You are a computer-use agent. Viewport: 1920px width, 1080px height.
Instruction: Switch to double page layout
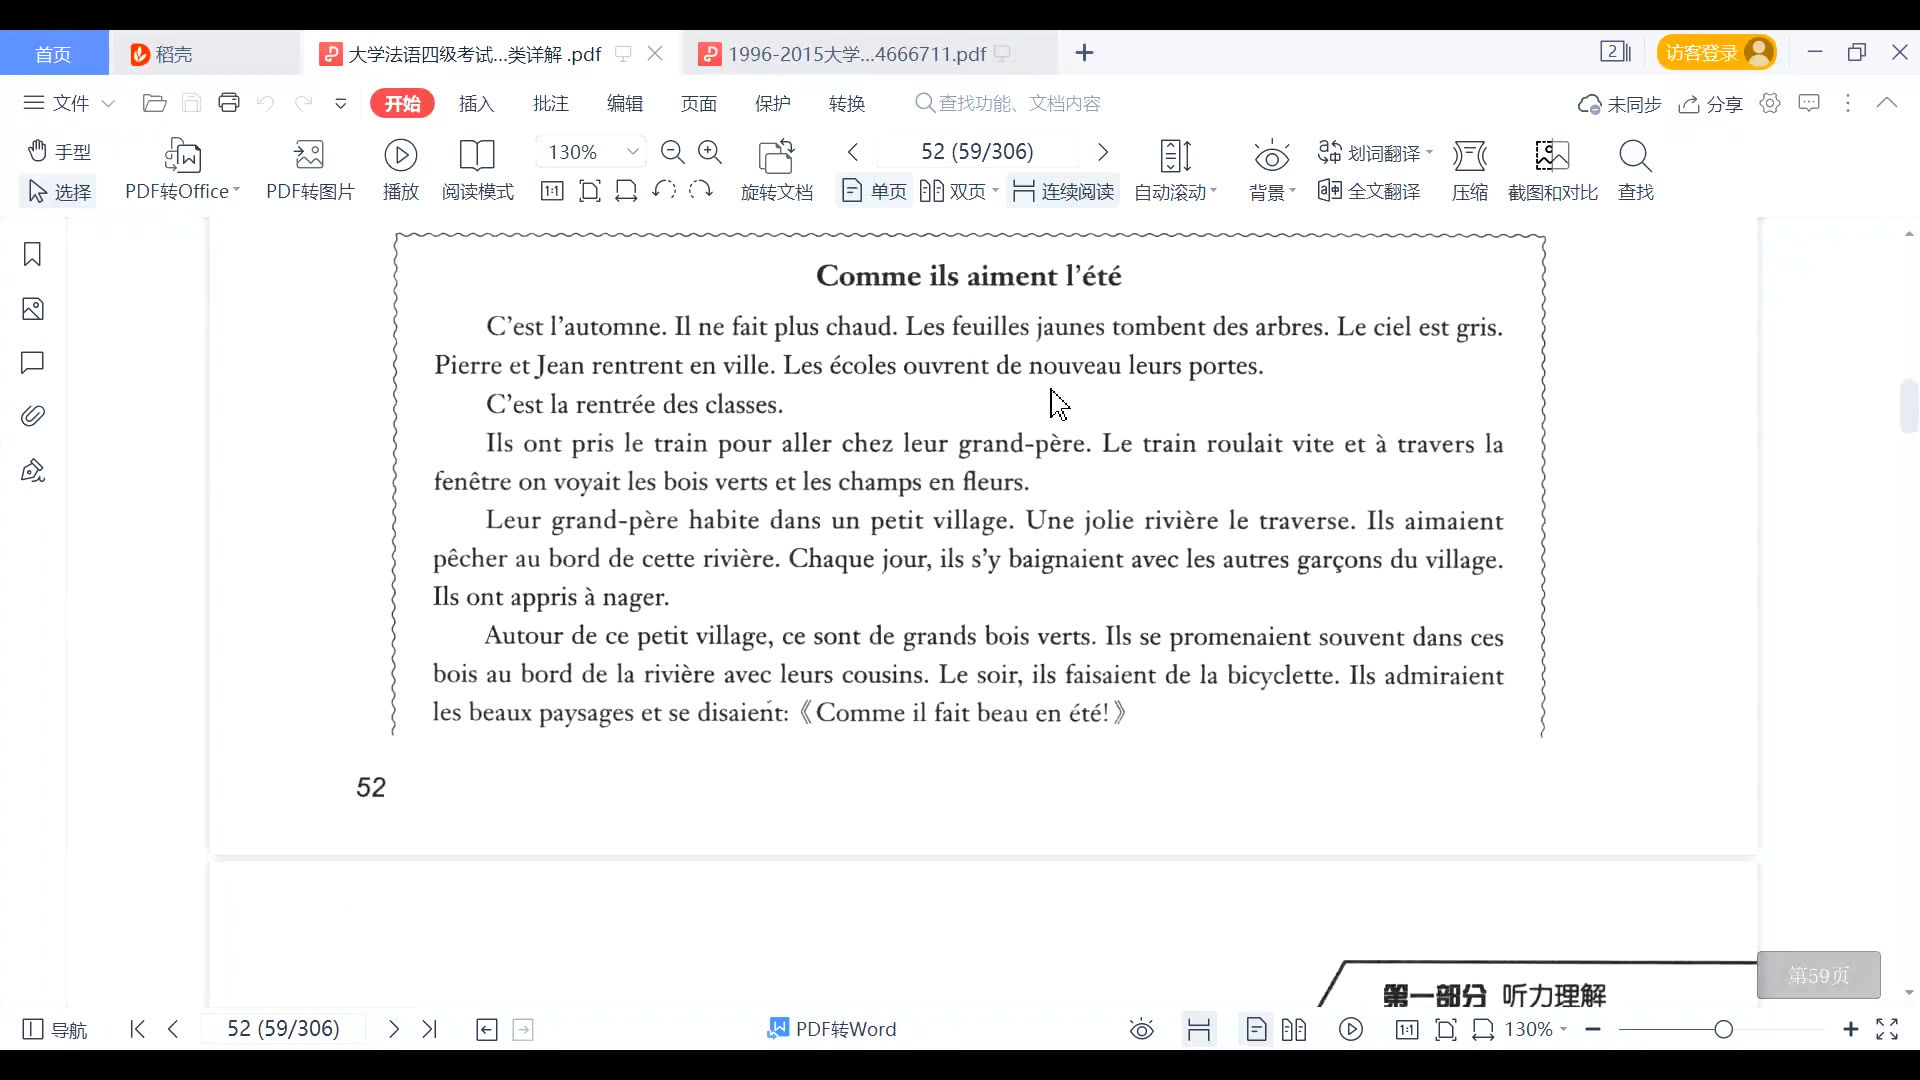(958, 191)
